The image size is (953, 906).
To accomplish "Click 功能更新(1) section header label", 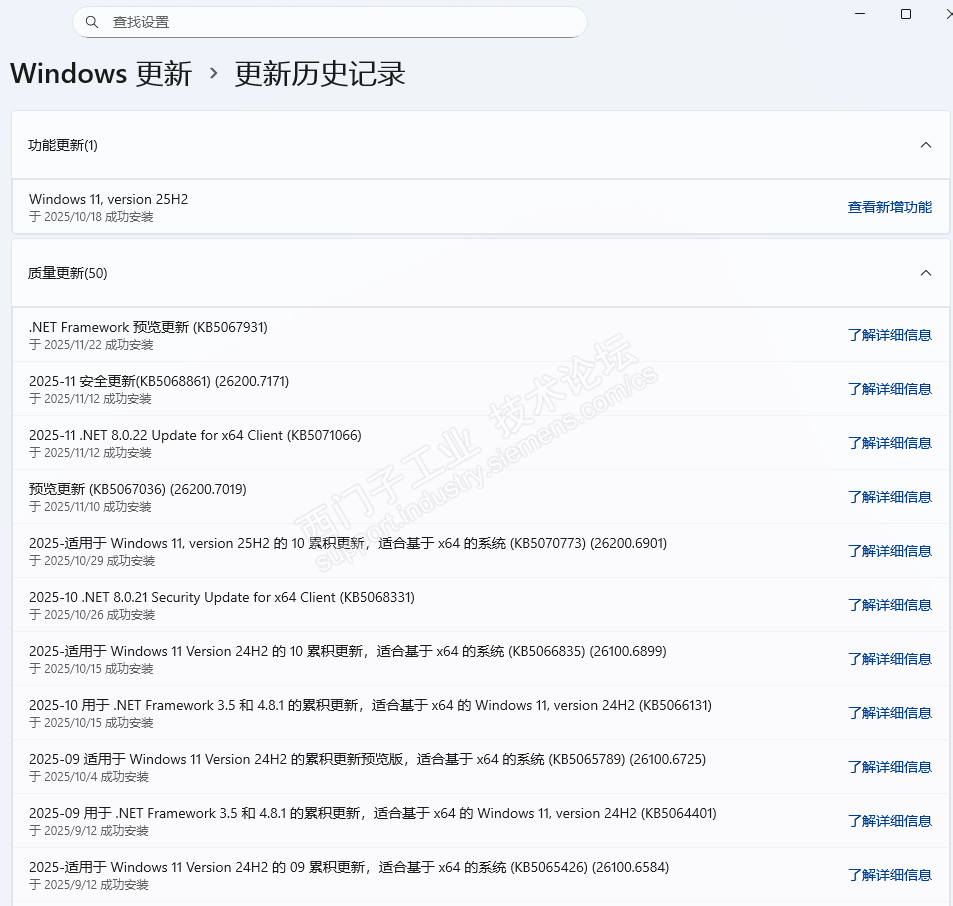I will click(63, 145).
